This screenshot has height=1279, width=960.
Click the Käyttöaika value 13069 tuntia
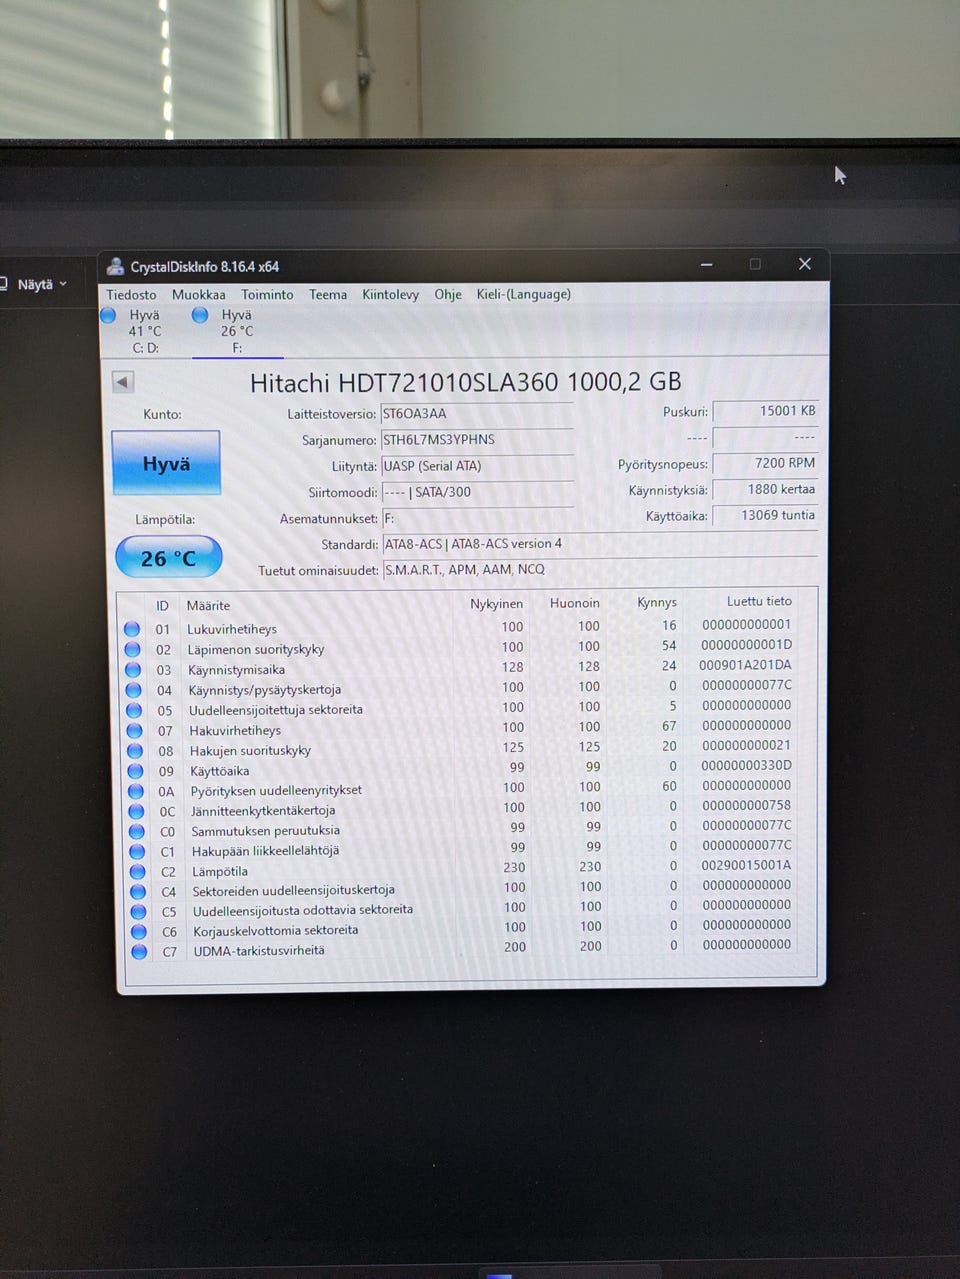pyautogui.click(x=765, y=515)
